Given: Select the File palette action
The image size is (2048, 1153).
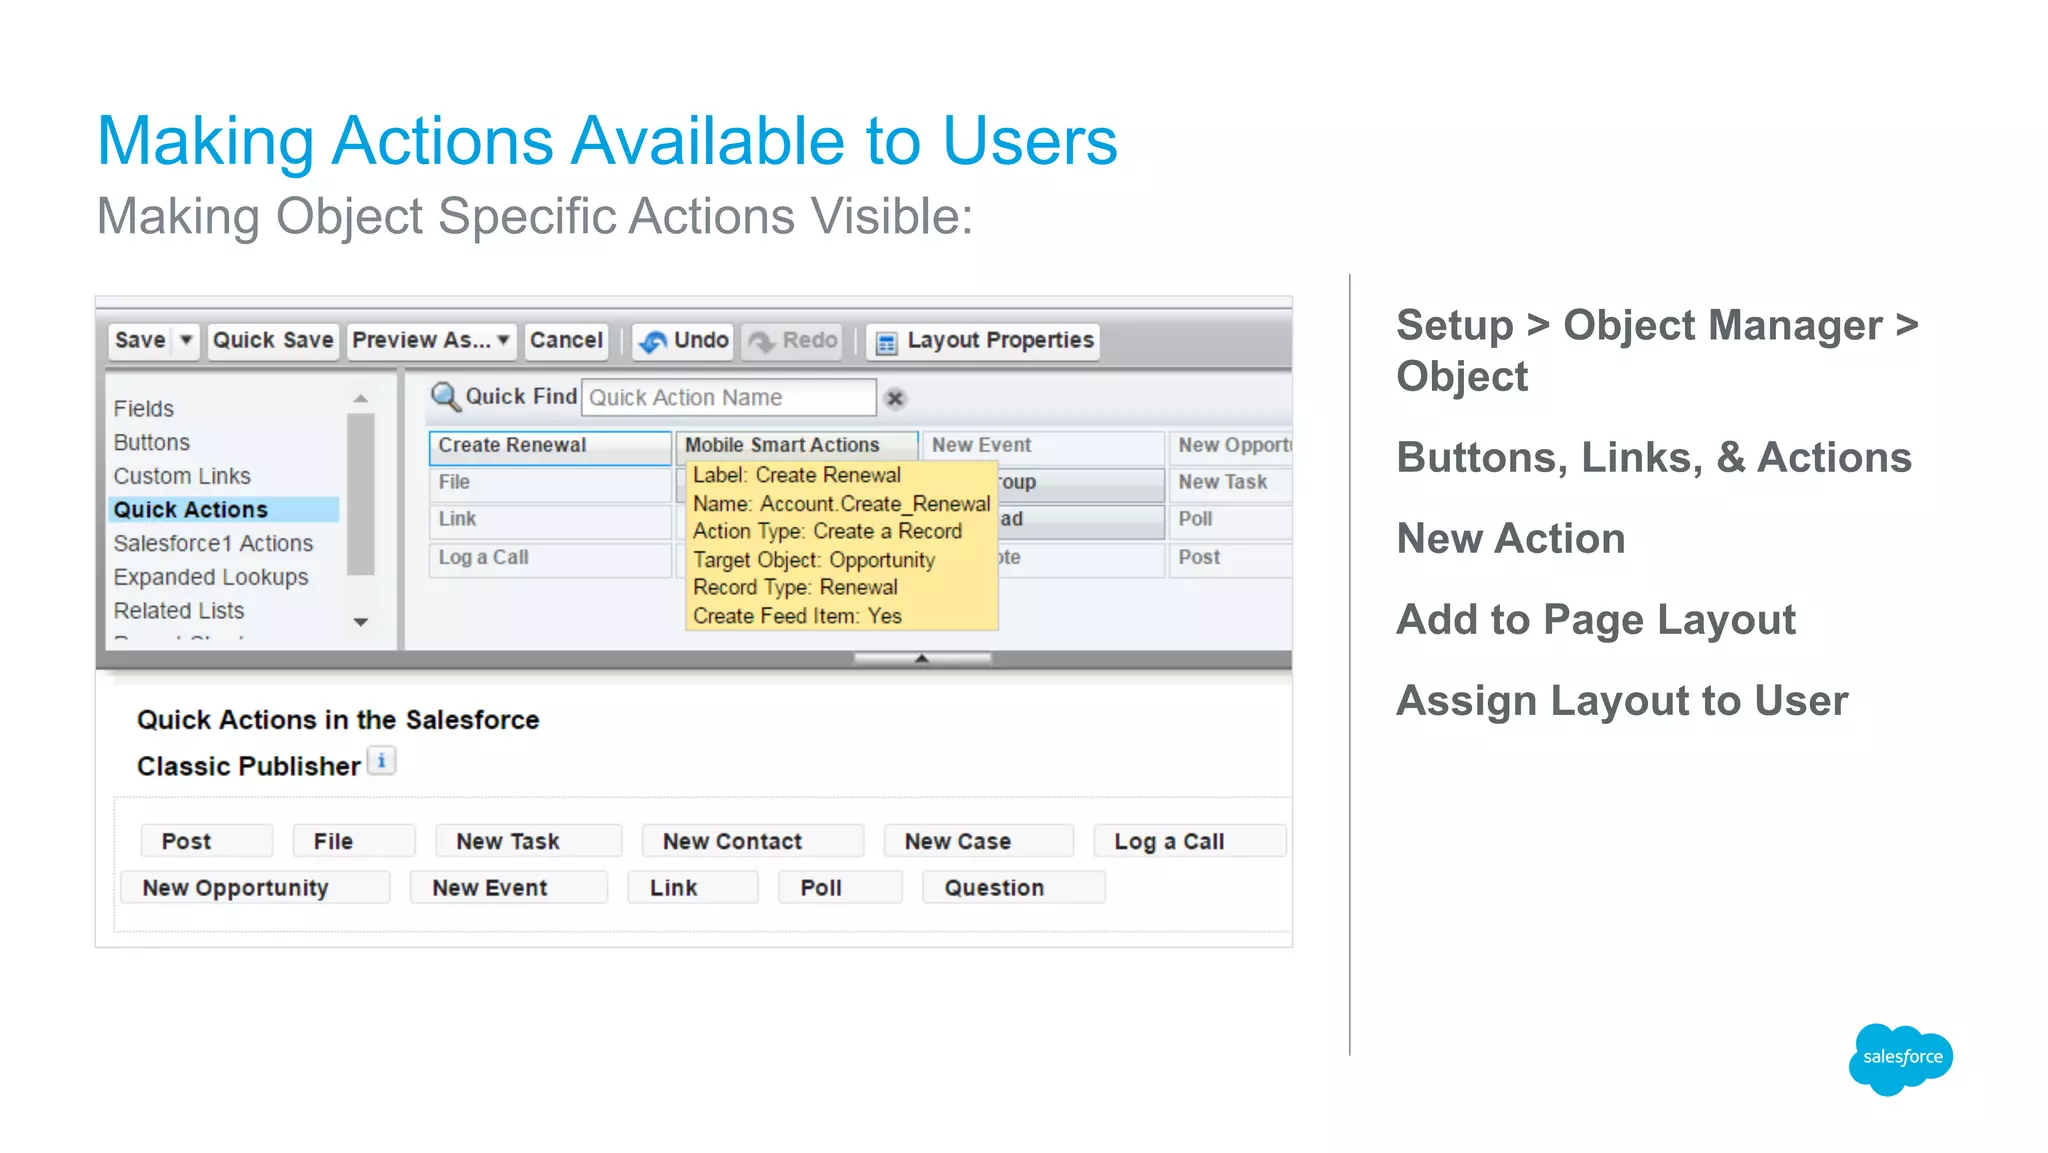Looking at the screenshot, I should tap(550, 483).
